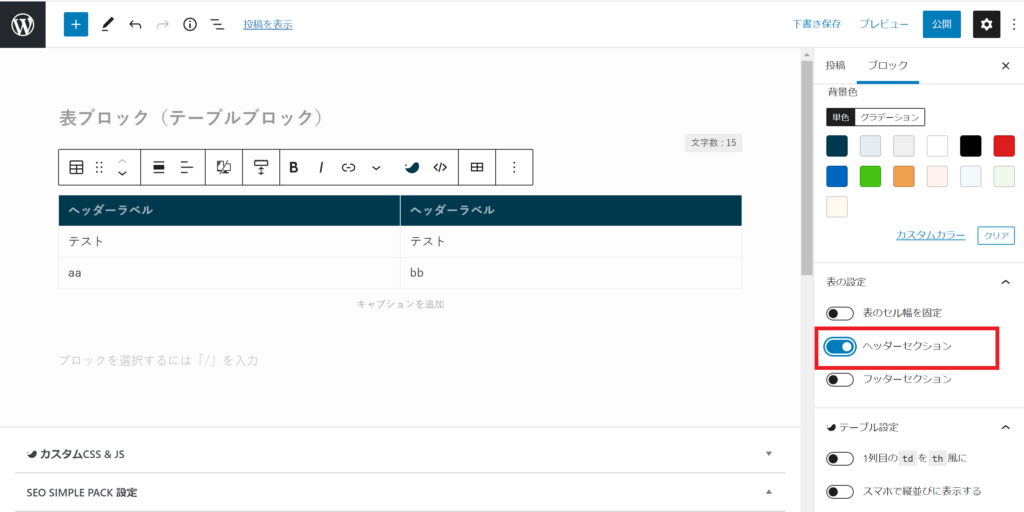Change the block alignment icon
The width and height of the screenshot is (1024, 512).
[158, 167]
